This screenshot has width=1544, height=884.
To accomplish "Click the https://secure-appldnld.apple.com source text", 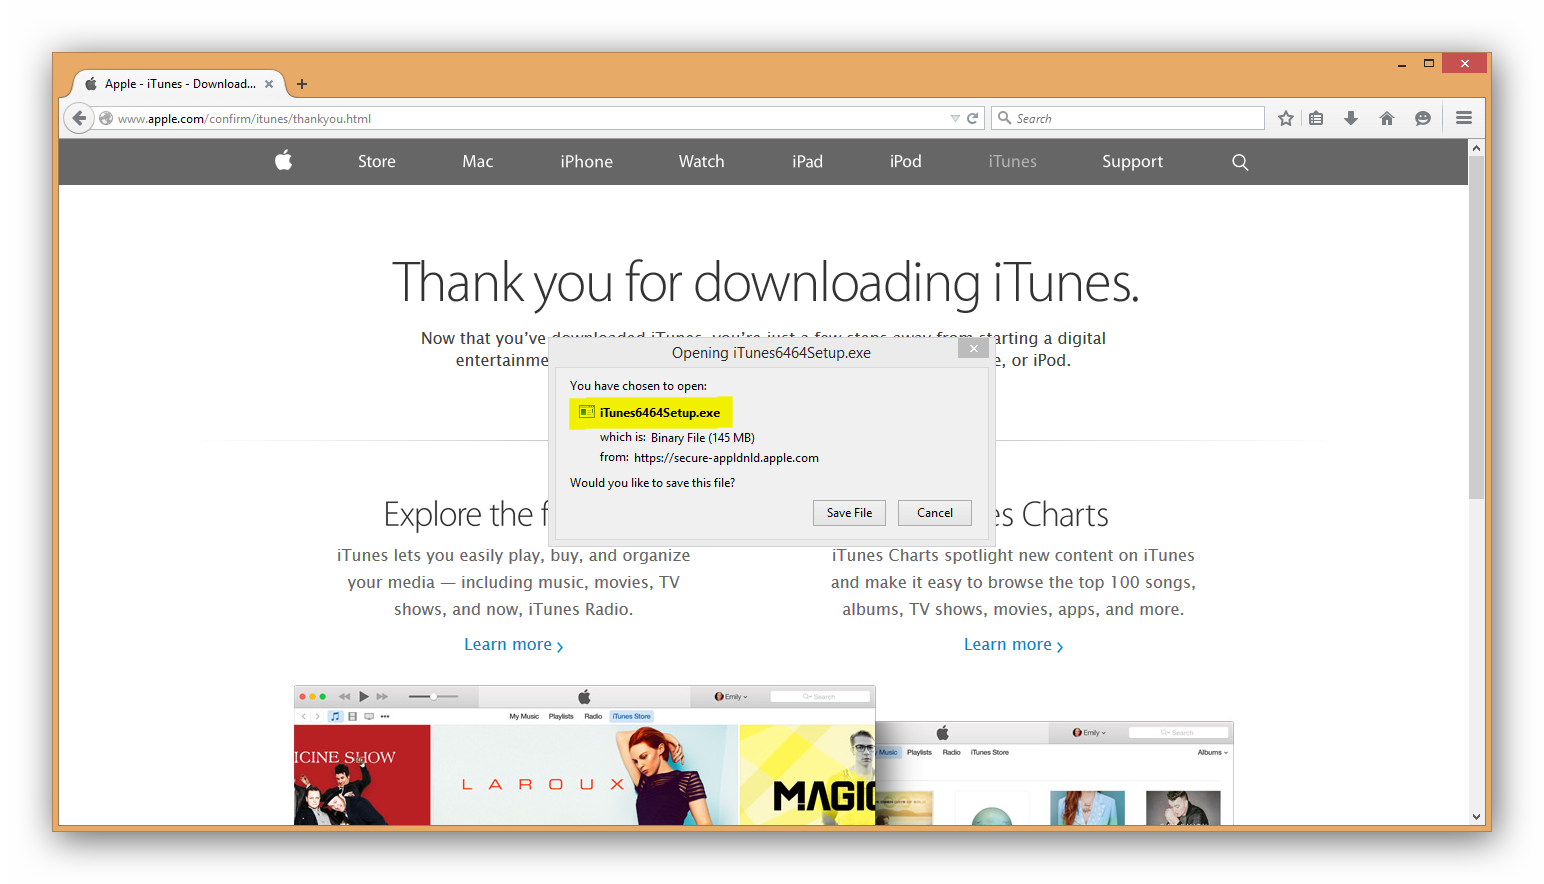I will point(726,458).
